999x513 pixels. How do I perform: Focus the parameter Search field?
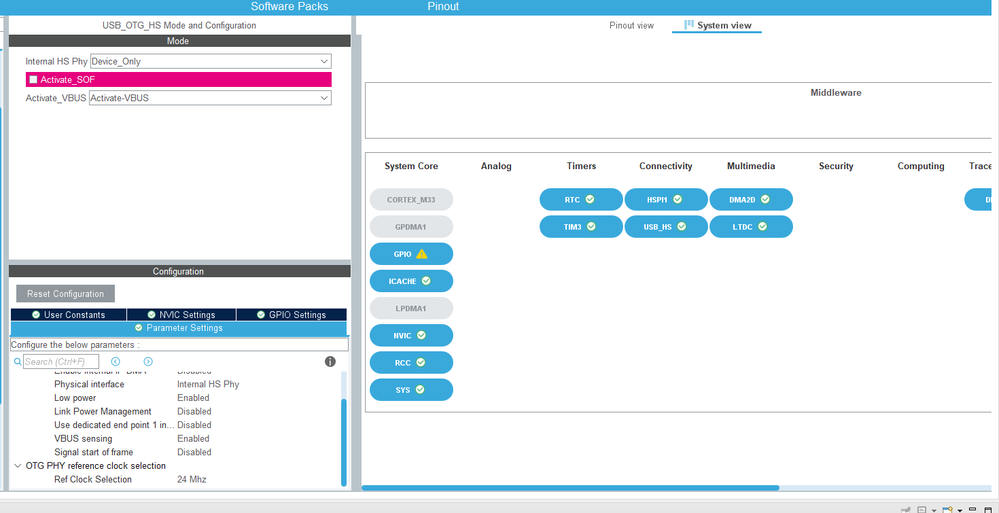[61, 362]
